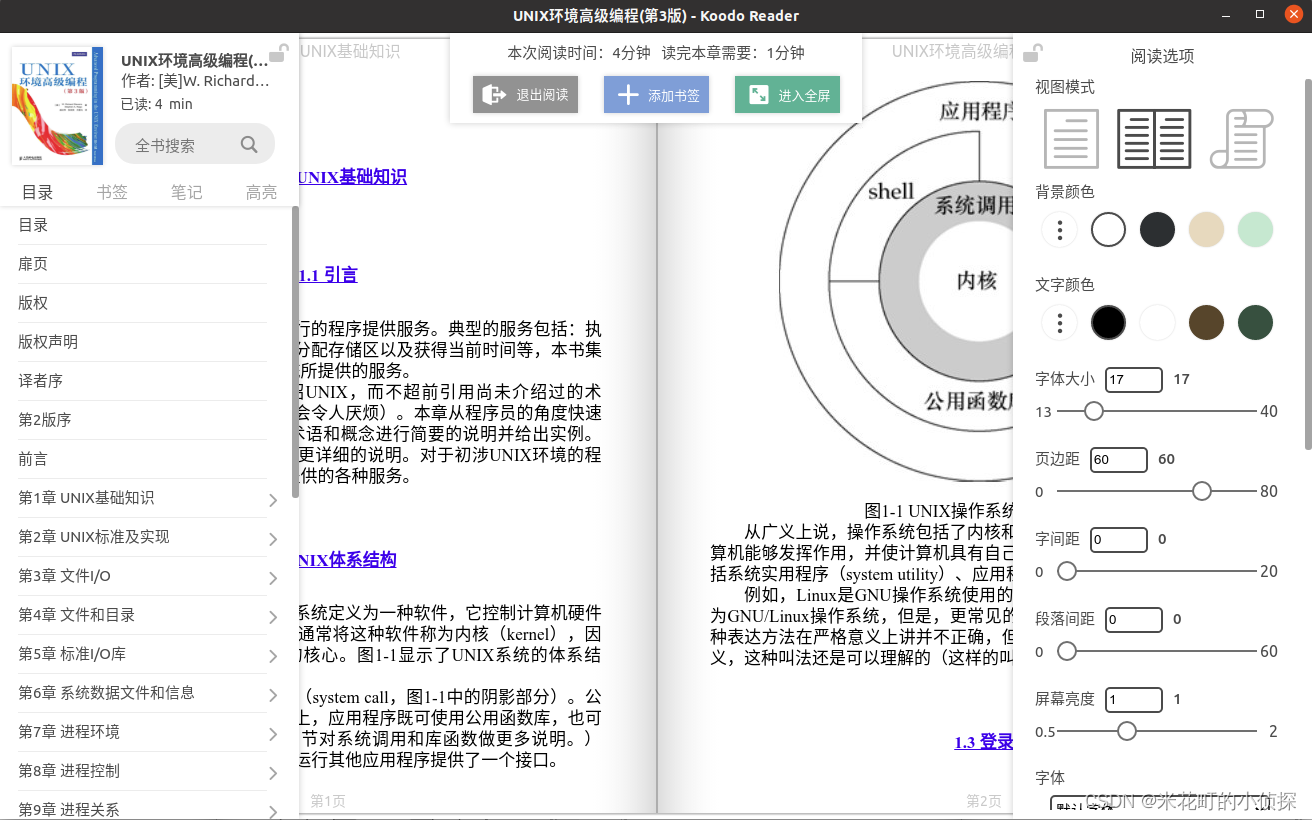1312x820 pixels.
Task: Toggle the left sidebar lock icon
Action: click(279, 53)
